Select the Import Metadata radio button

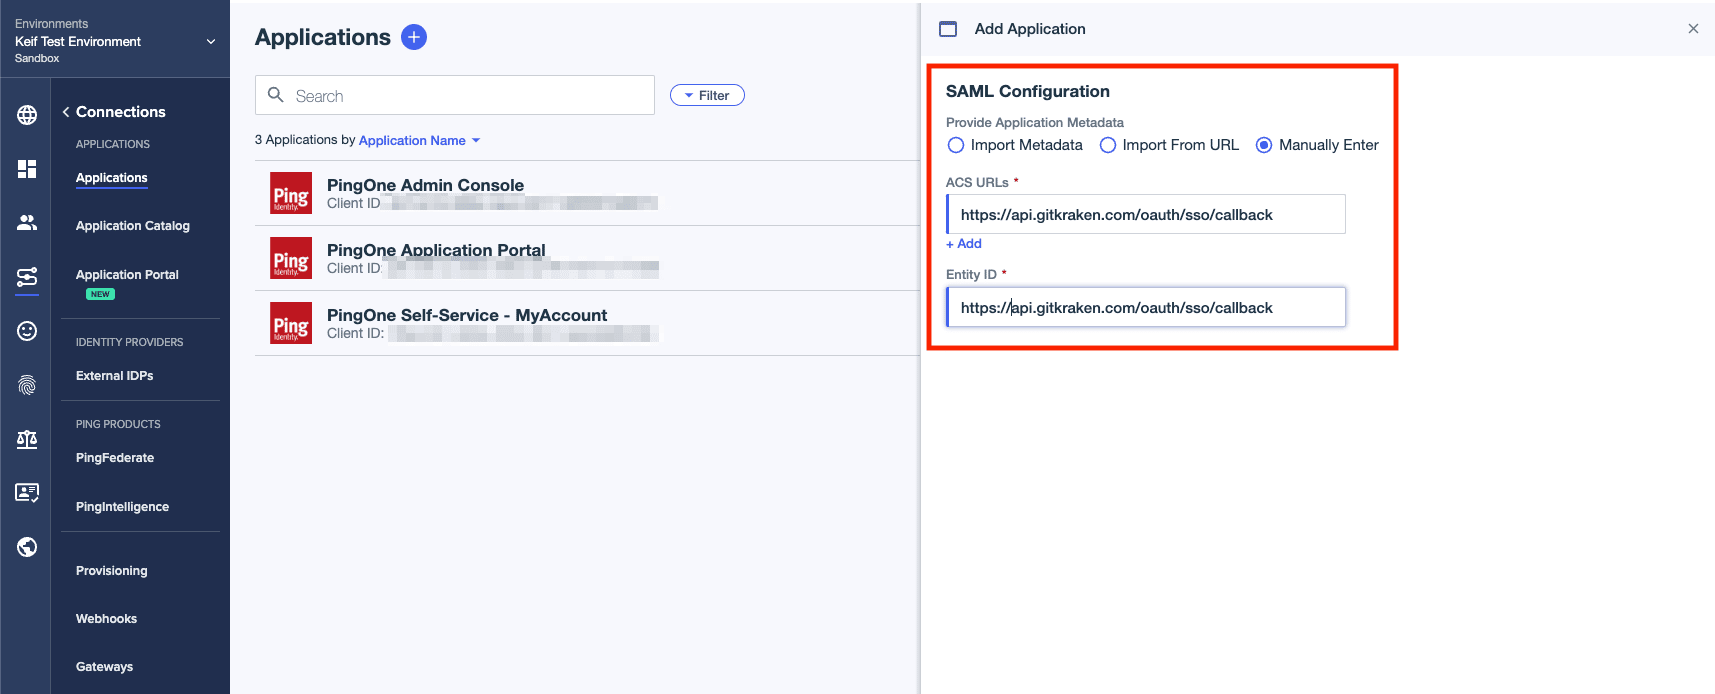click(x=956, y=145)
